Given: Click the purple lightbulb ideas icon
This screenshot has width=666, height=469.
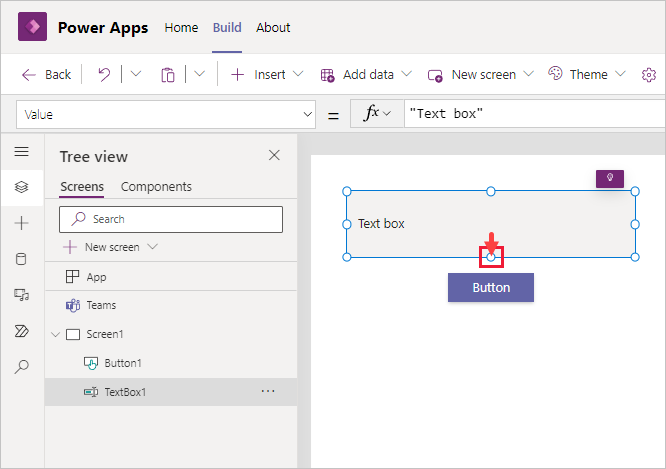Looking at the screenshot, I should coord(610,178).
